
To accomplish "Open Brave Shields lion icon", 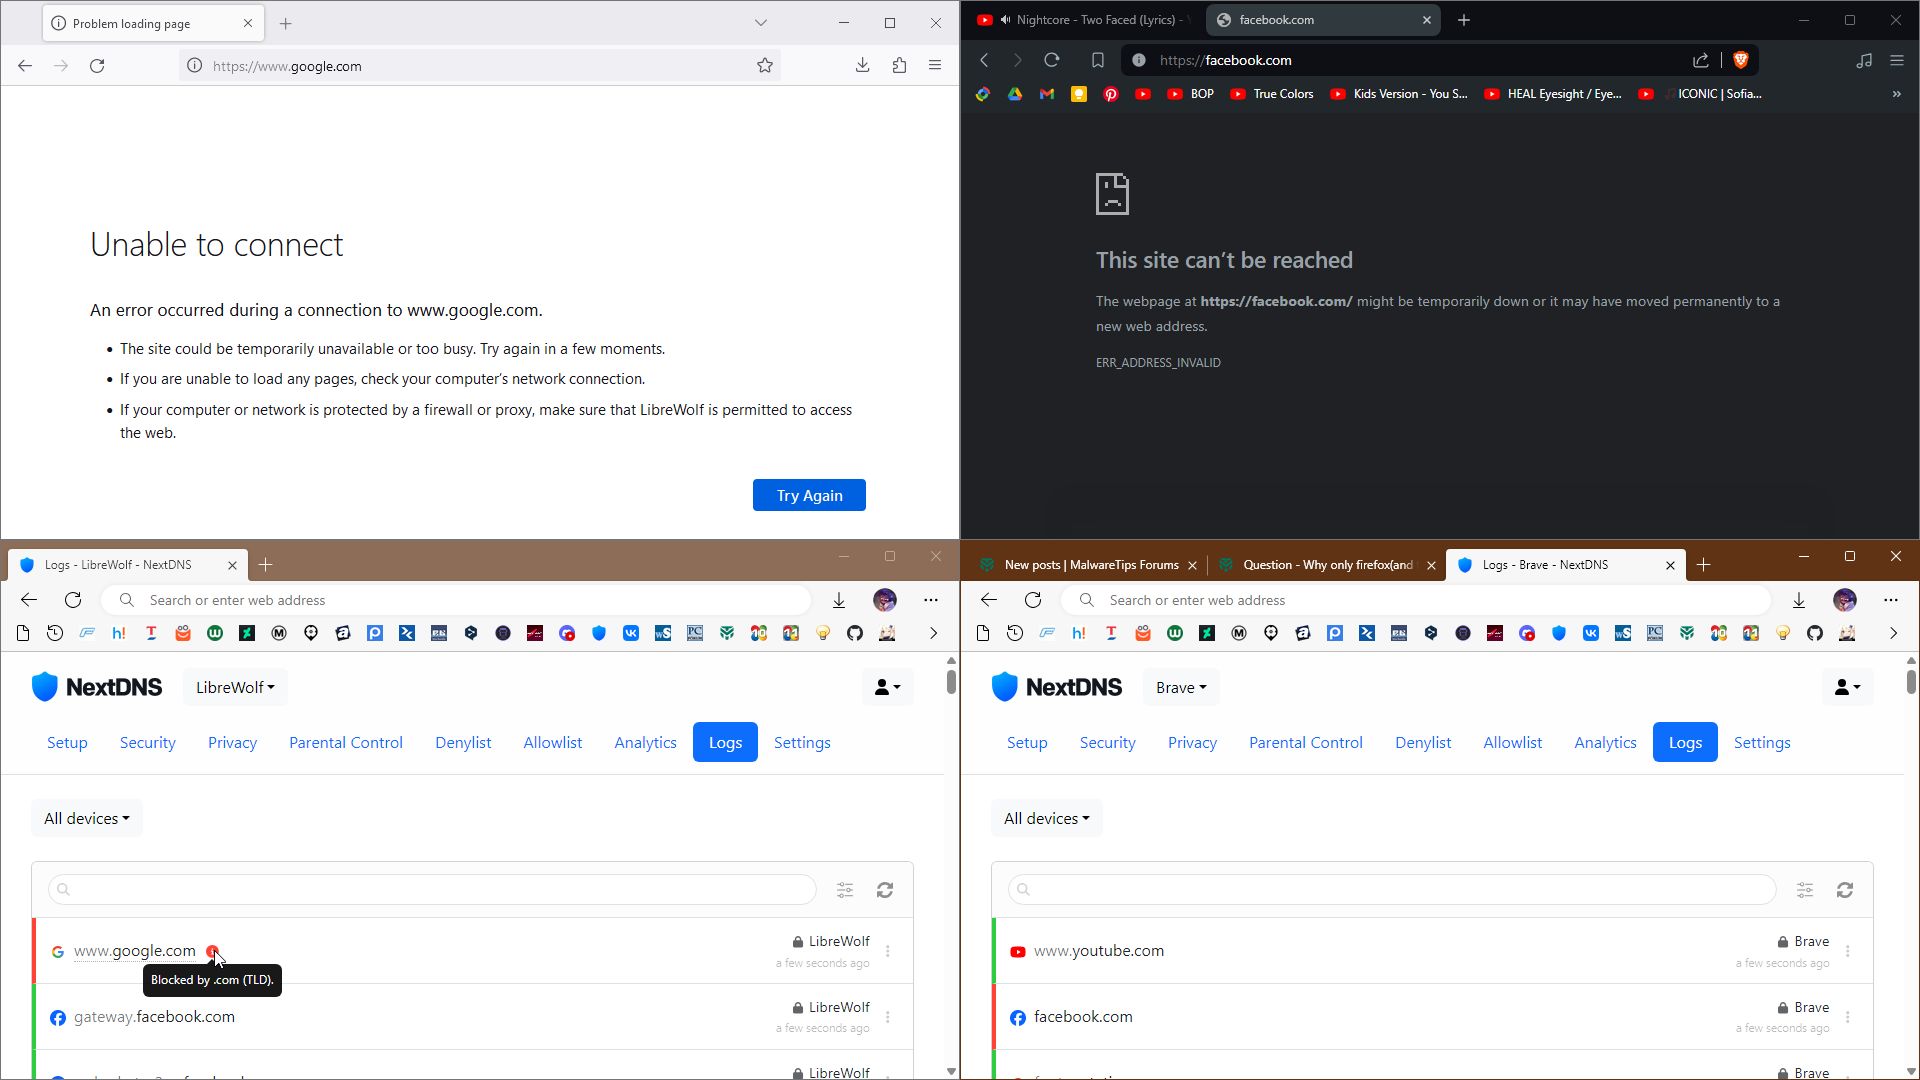I will pyautogui.click(x=1740, y=60).
